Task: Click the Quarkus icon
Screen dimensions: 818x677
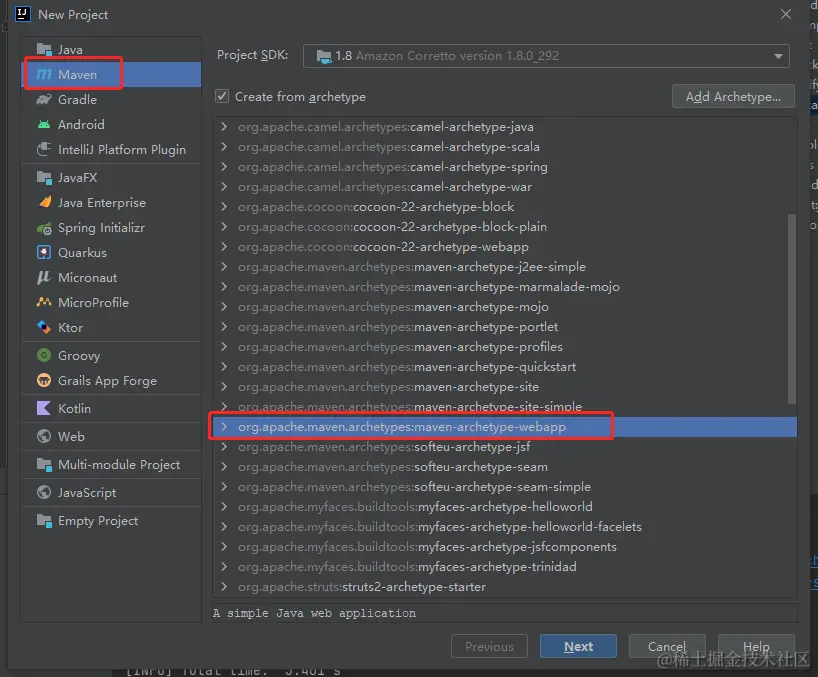Action: (44, 252)
